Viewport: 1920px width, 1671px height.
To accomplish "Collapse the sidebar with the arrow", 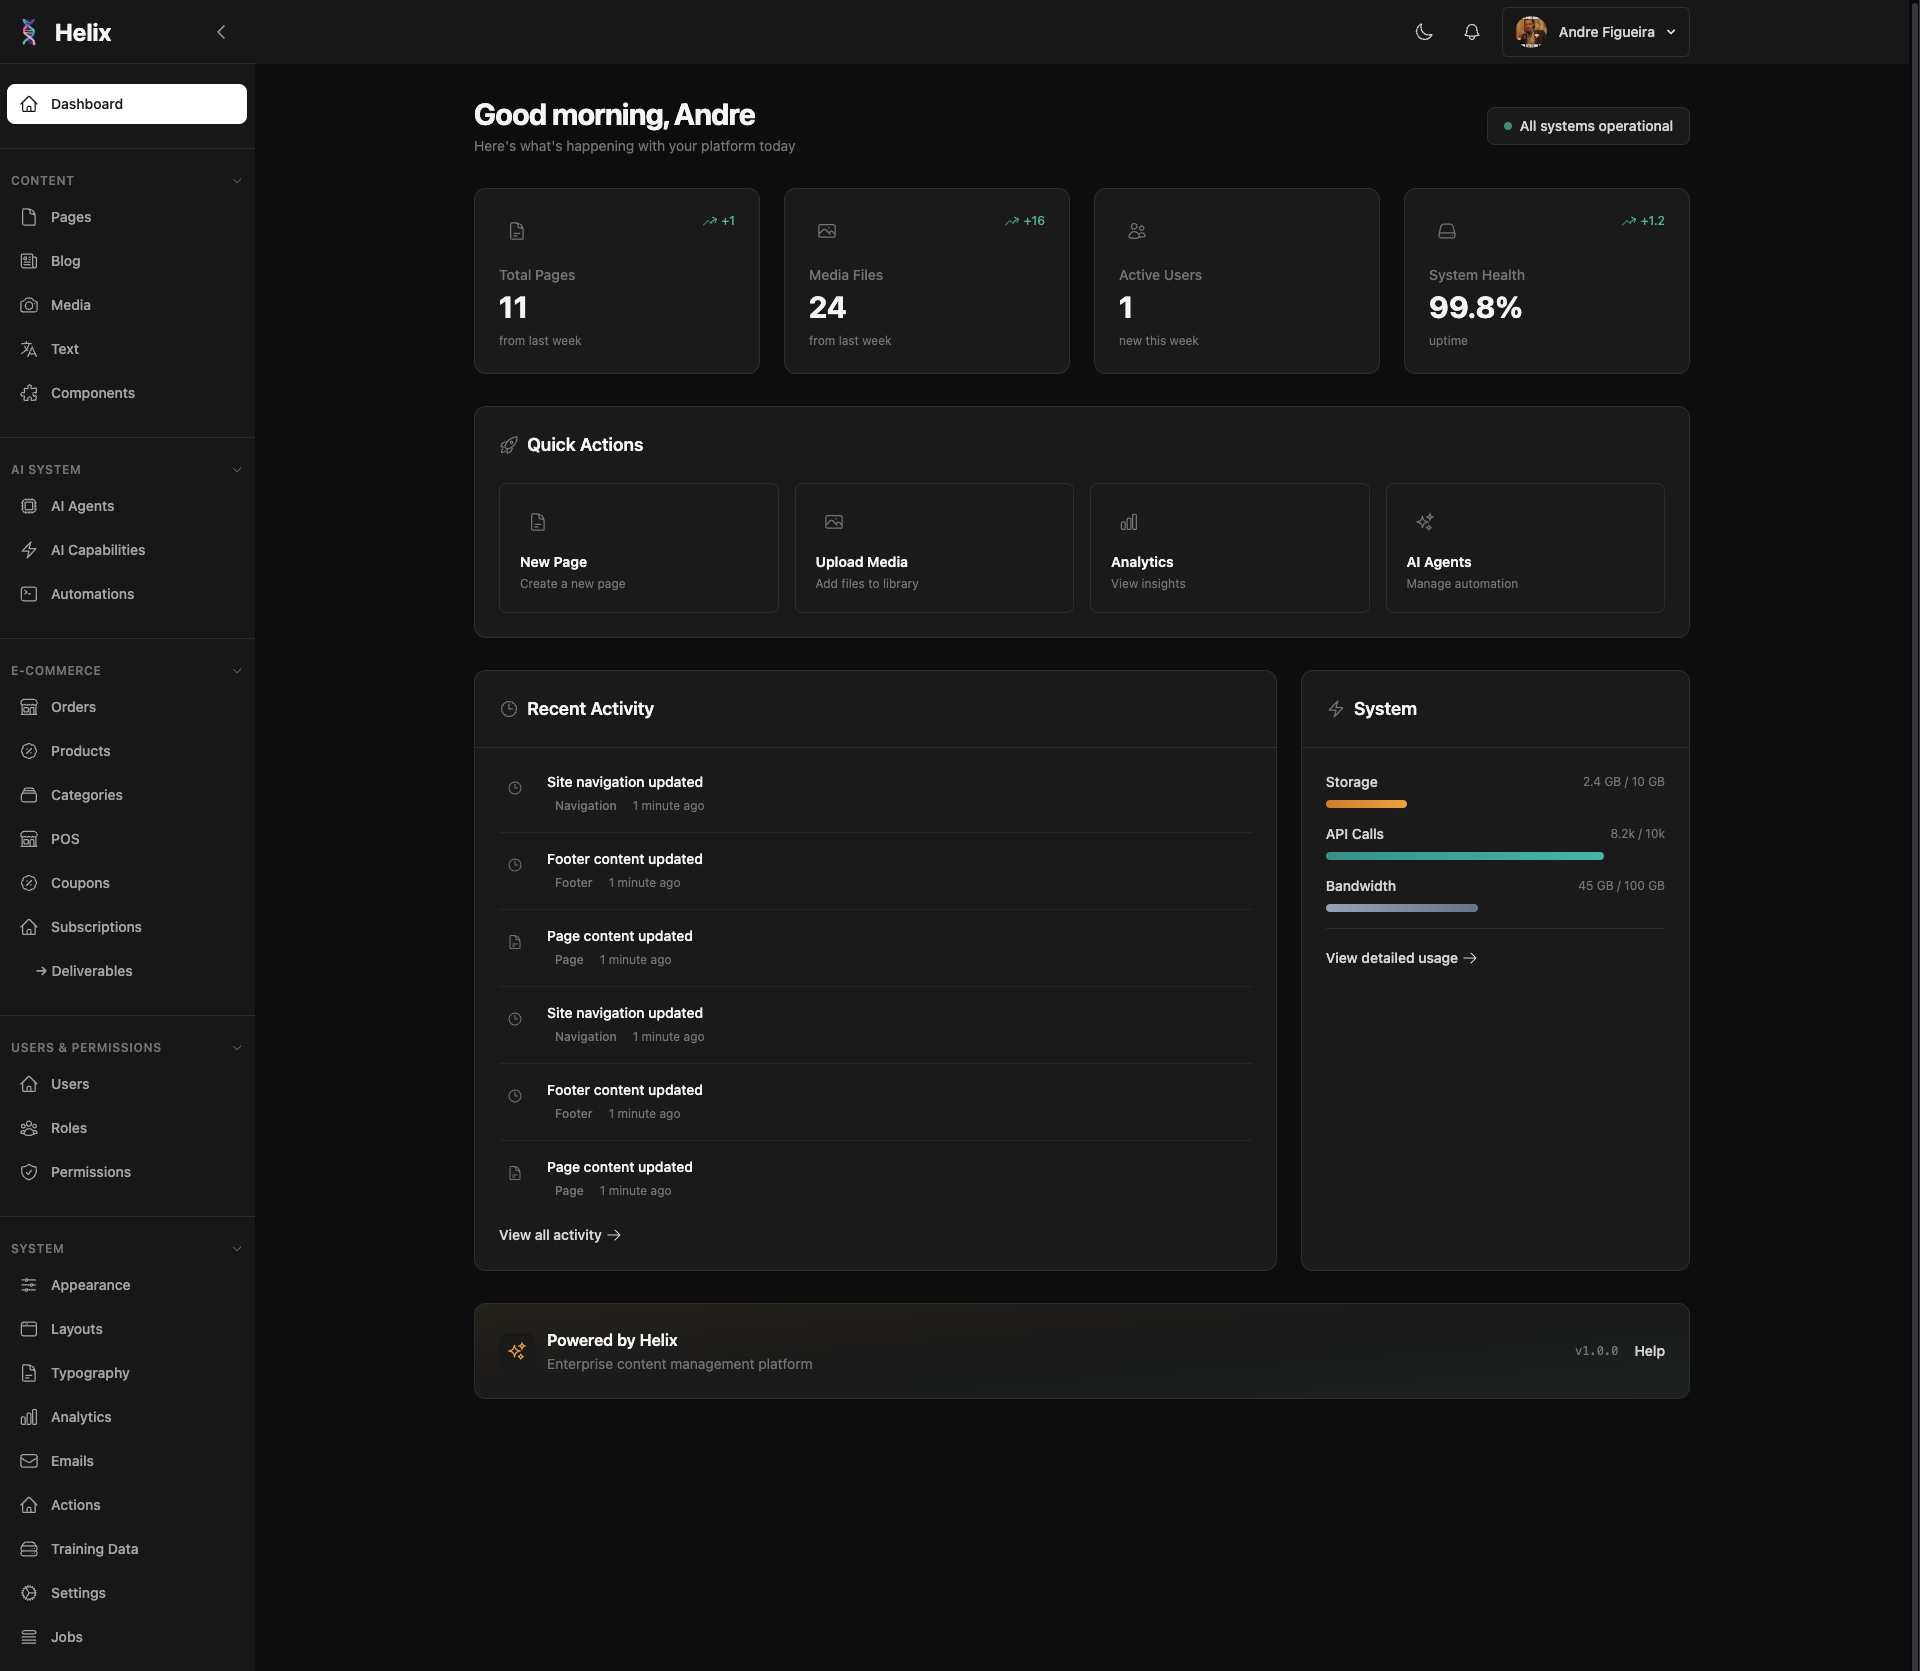I will tap(221, 32).
